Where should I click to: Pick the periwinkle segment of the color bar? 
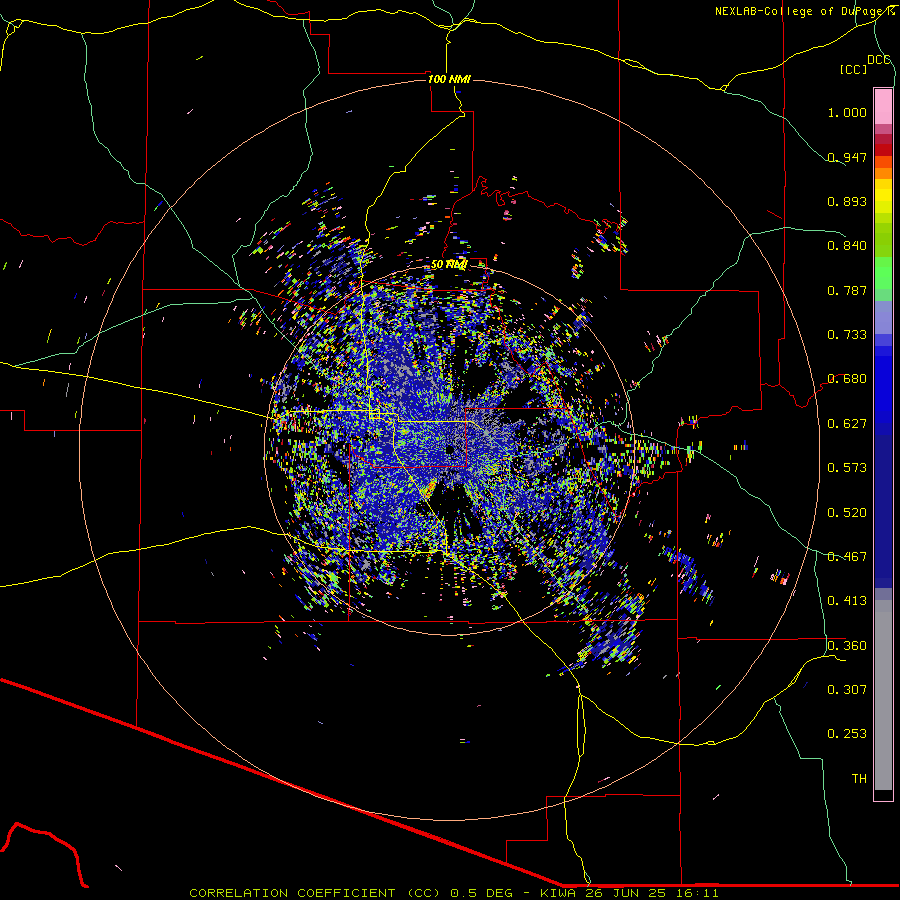tap(883, 318)
